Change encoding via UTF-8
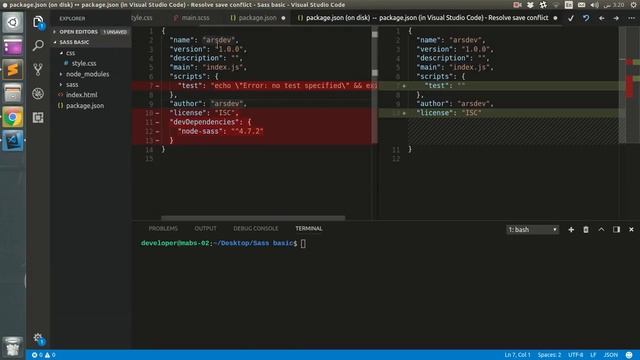This screenshot has height=360, width=640. point(576,355)
